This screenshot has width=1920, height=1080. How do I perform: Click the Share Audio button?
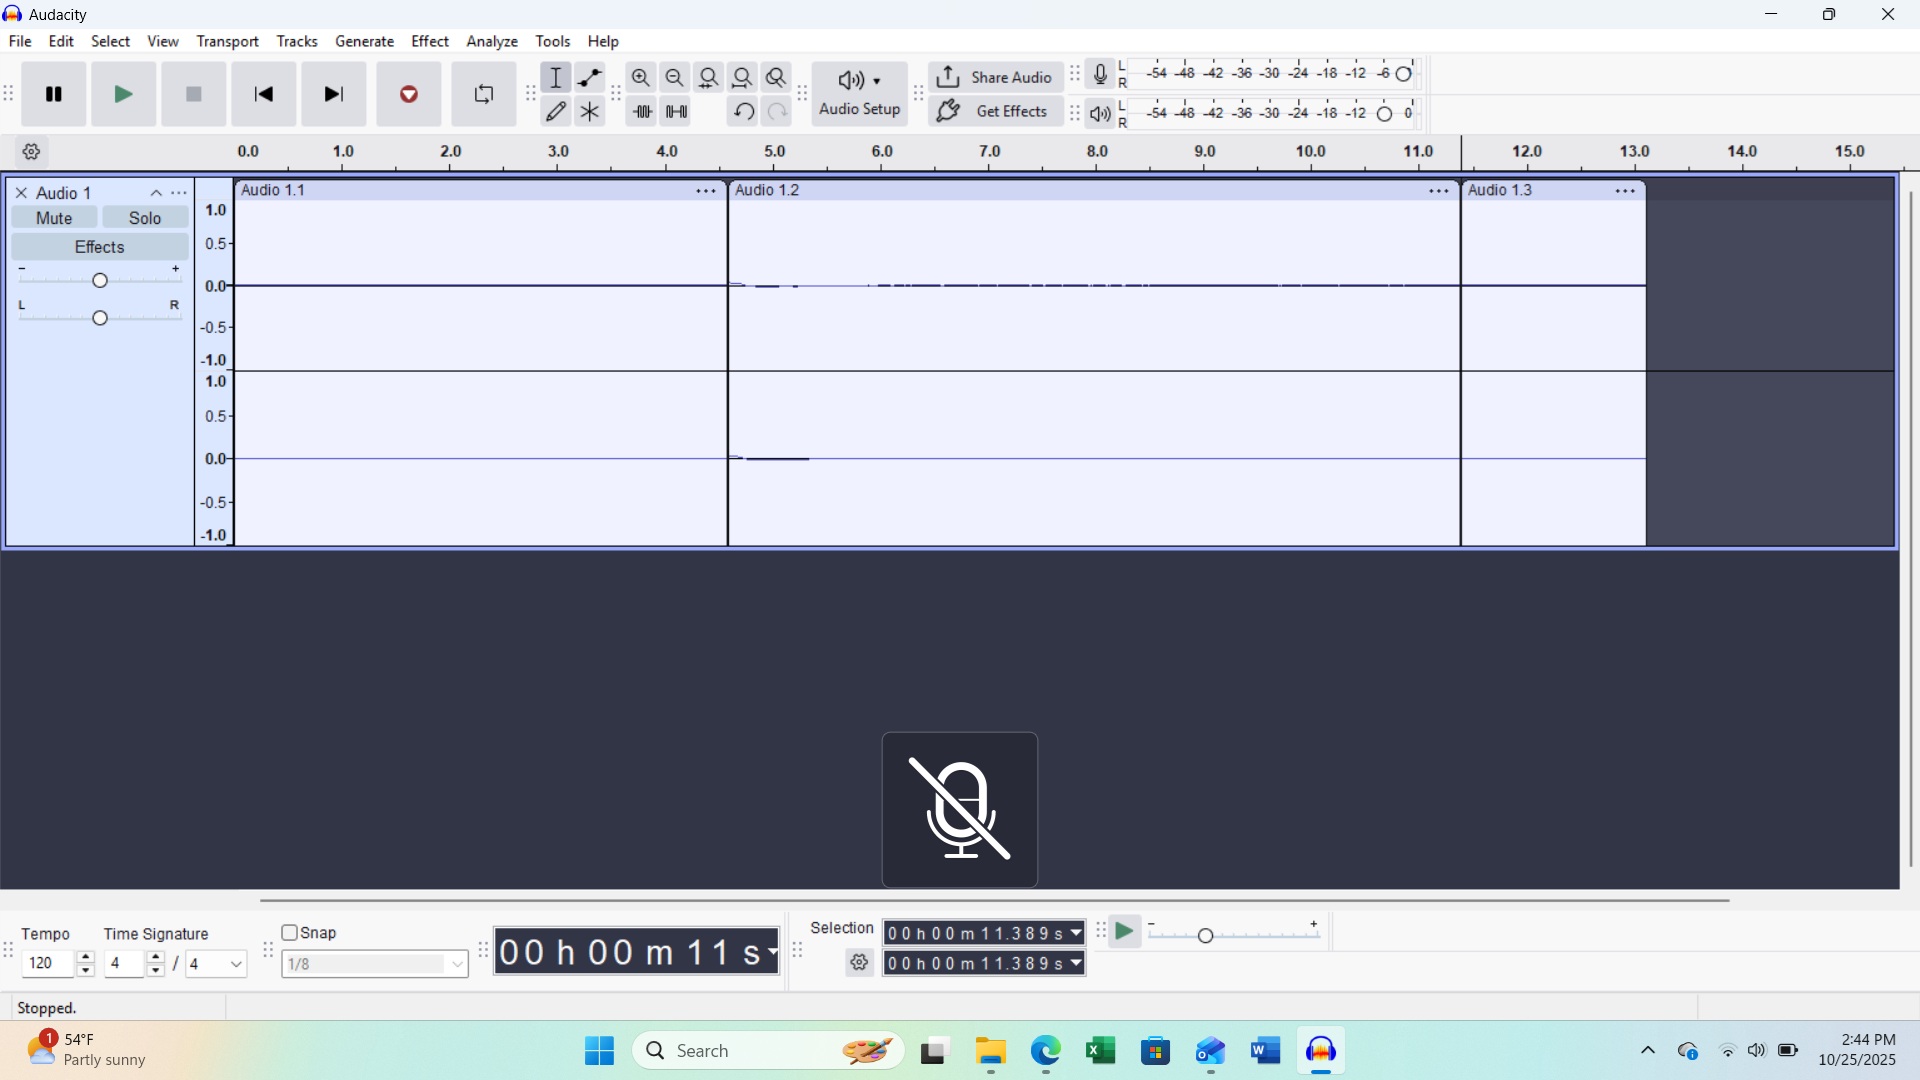(x=996, y=77)
